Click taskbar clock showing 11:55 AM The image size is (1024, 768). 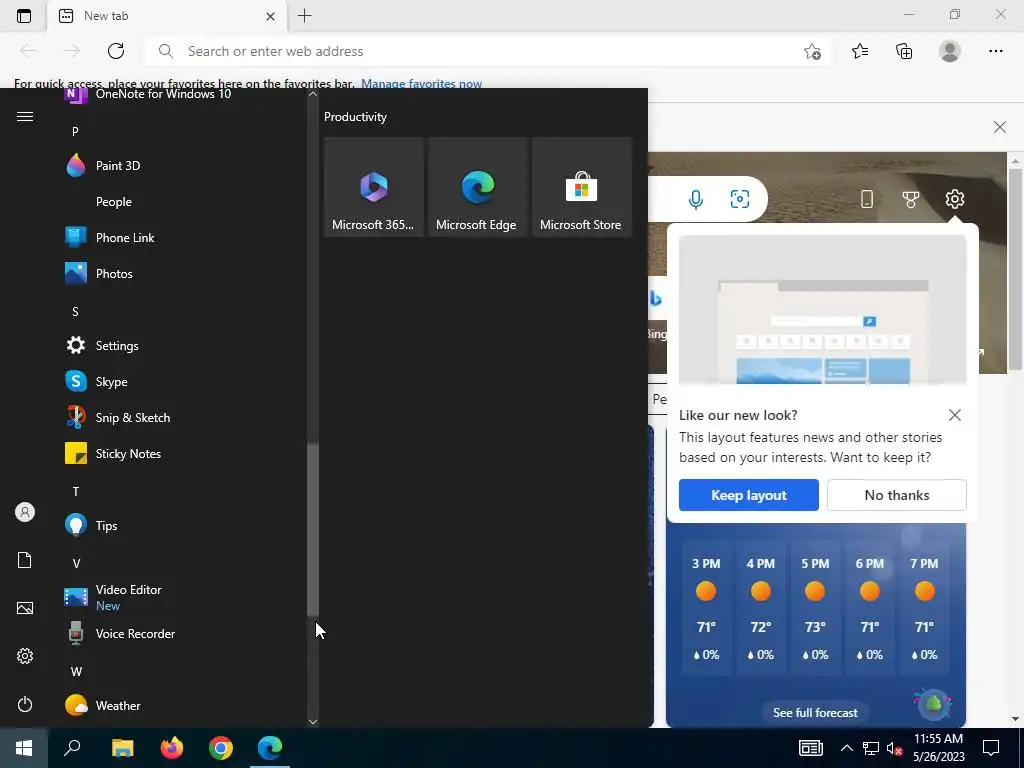click(938, 748)
